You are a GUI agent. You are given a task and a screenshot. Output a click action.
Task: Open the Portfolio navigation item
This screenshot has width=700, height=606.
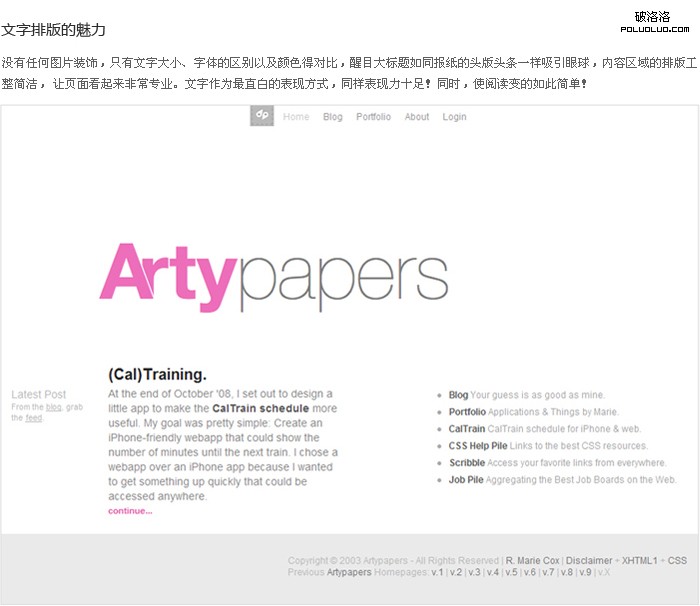(x=374, y=117)
